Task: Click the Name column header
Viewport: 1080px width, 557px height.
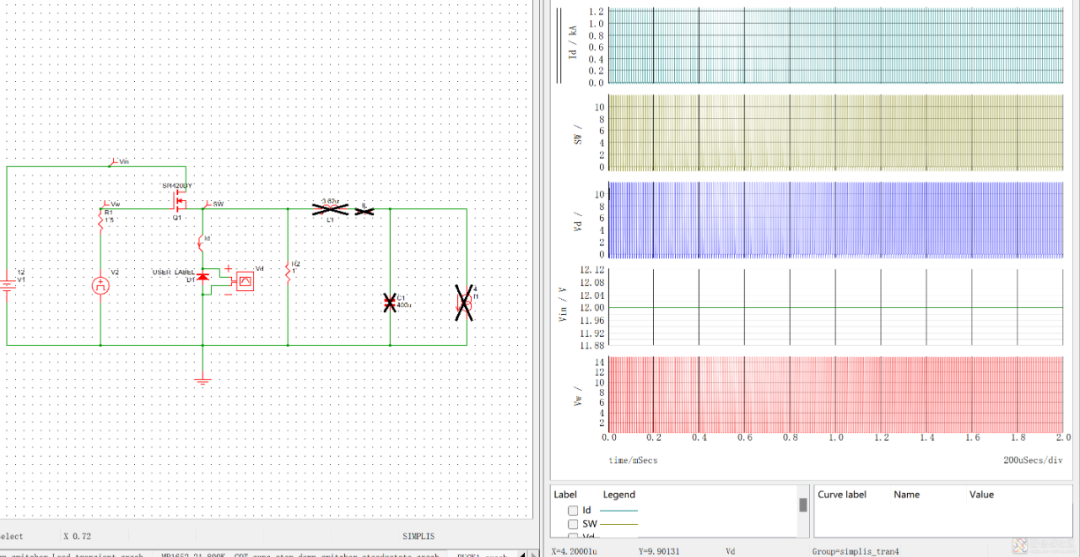Action: click(x=906, y=494)
